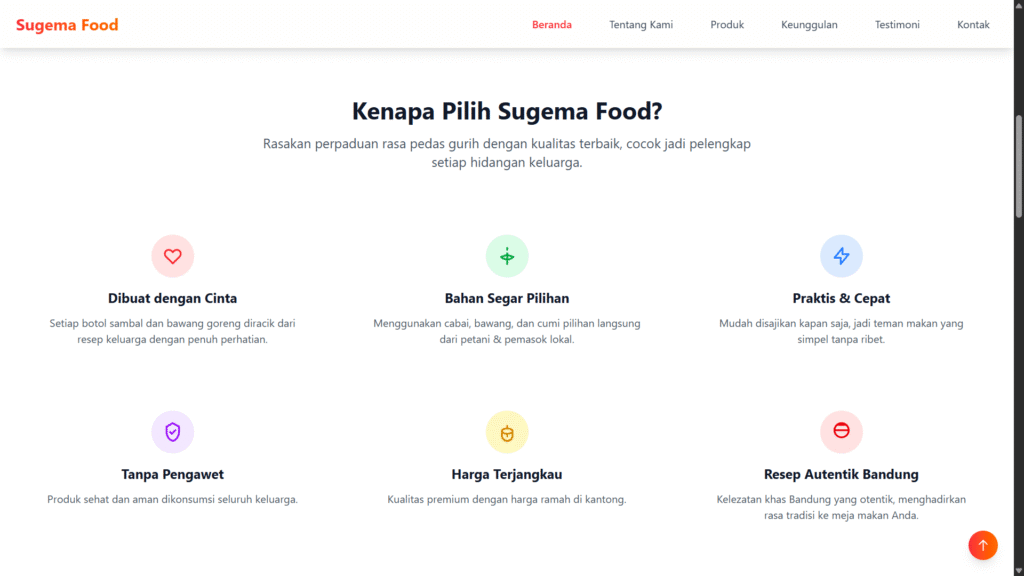Click the Dibuat dengan Cinta heading
The width and height of the screenshot is (1024, 576).
(172, 298)
